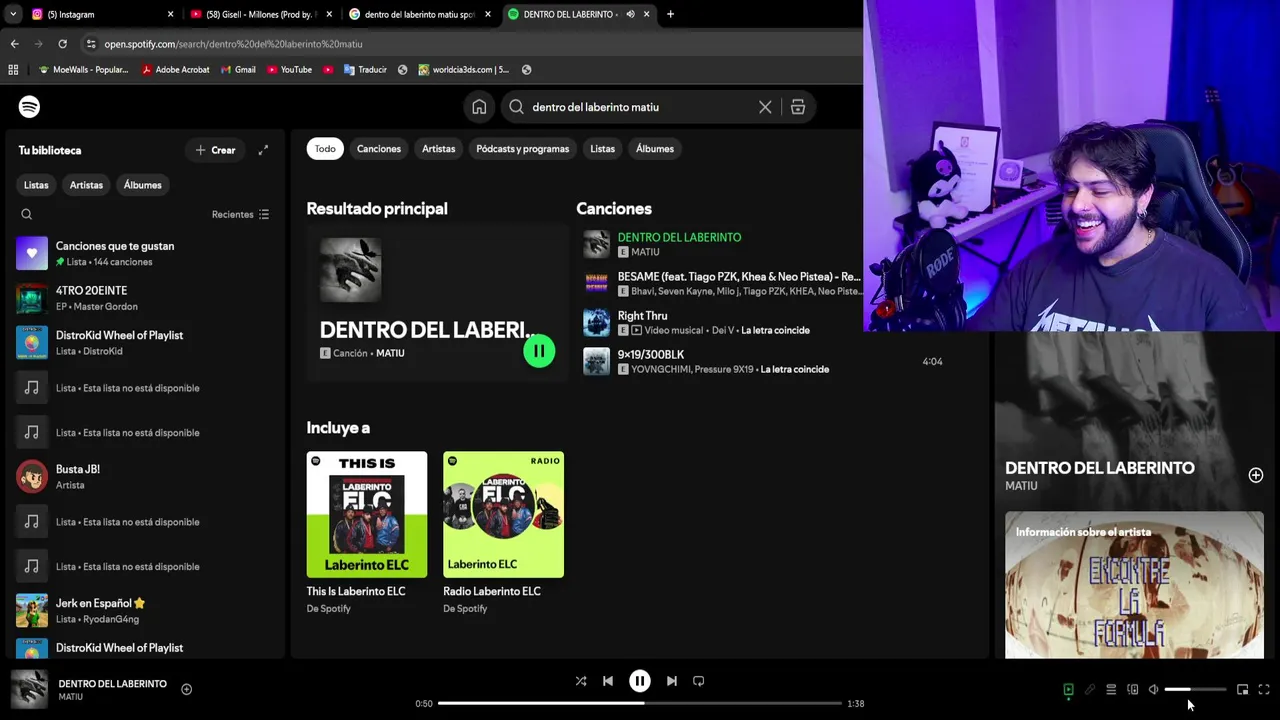Viewport: 1280px width, 720px height.
Task: Filter library by Listas
Action: 36,185
